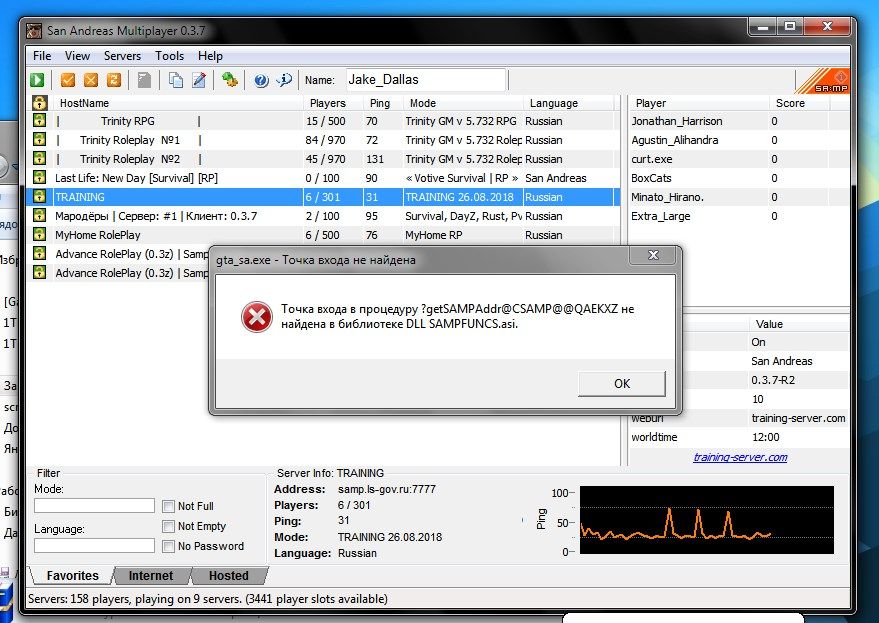This screenshot has width=879, height=623.
Task: Select player BoxCats in player list
Action: [739, 178]
